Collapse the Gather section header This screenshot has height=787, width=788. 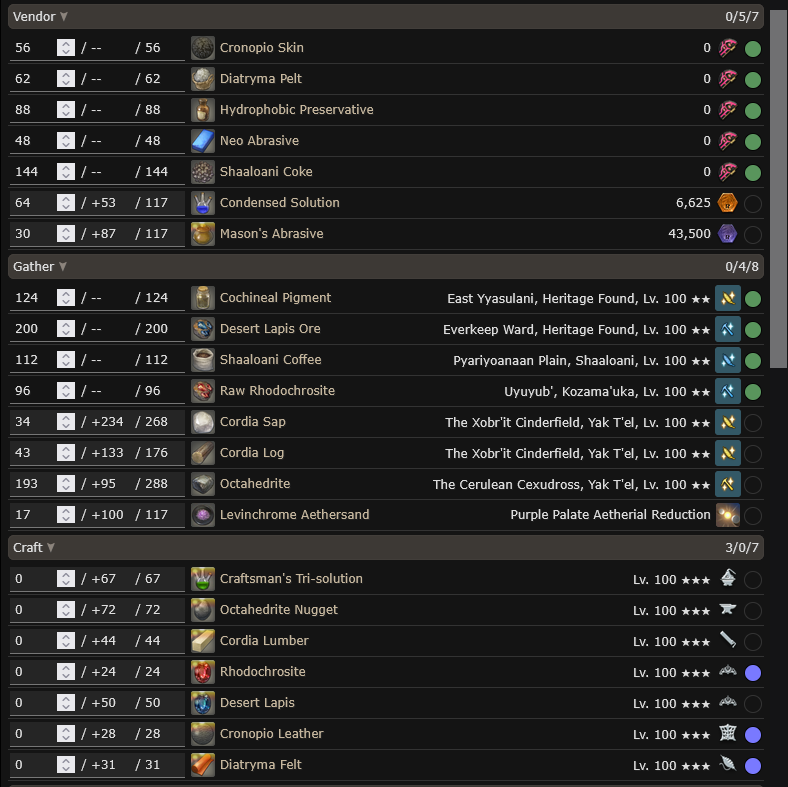385,266
